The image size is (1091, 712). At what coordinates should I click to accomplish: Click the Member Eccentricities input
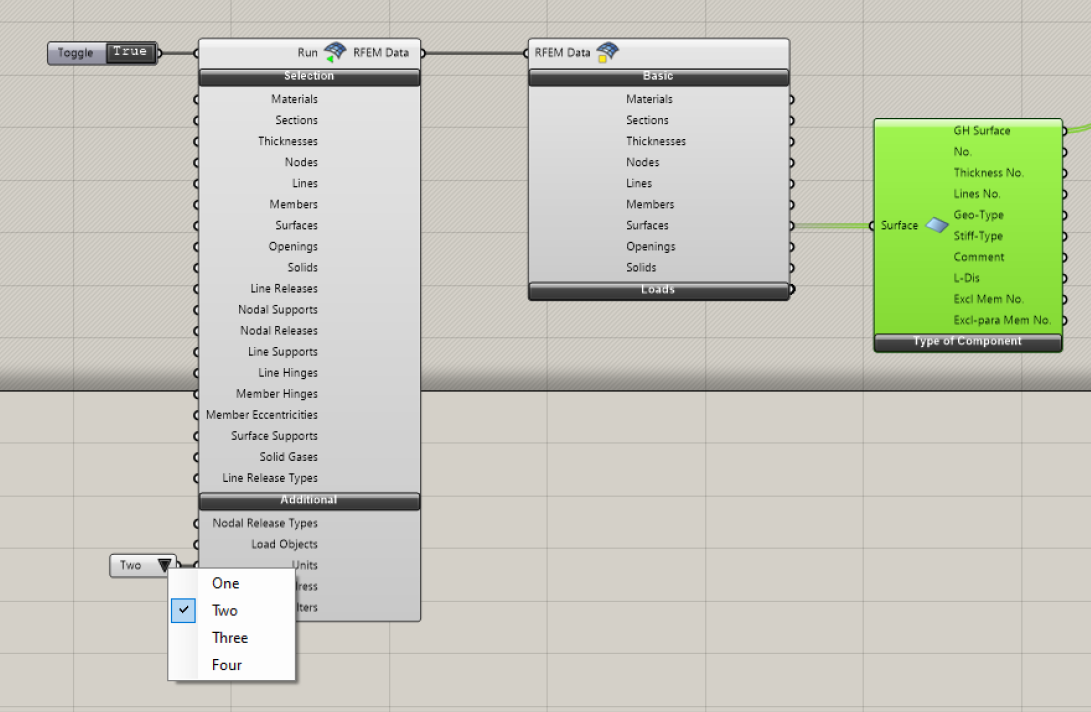tap(262, 415)
